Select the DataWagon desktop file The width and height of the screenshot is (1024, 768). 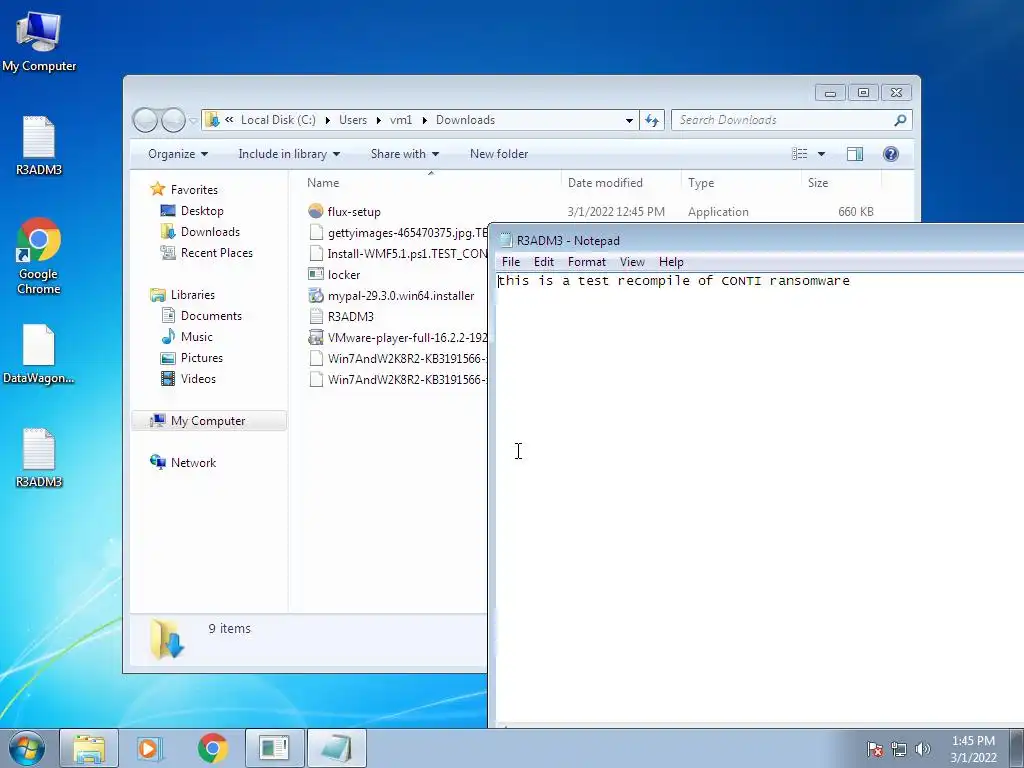coord(39,354)
